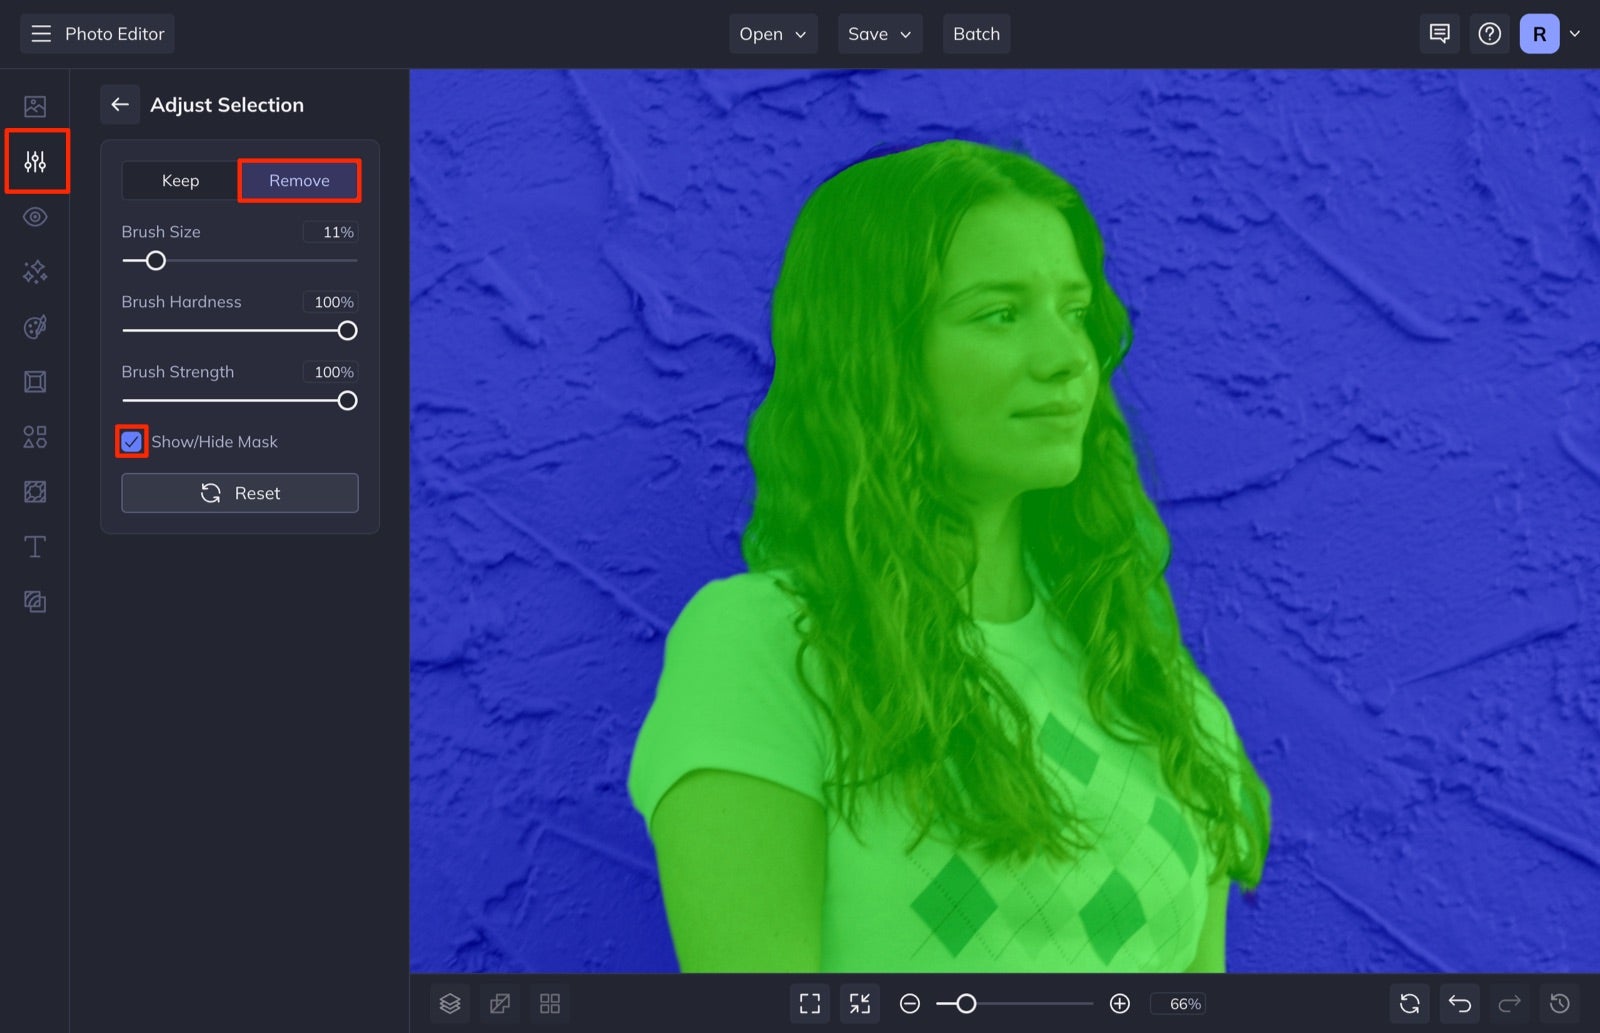Click the eye retouch tool icon
This screenshot has height=1033, width=1600.
point(35,216)
